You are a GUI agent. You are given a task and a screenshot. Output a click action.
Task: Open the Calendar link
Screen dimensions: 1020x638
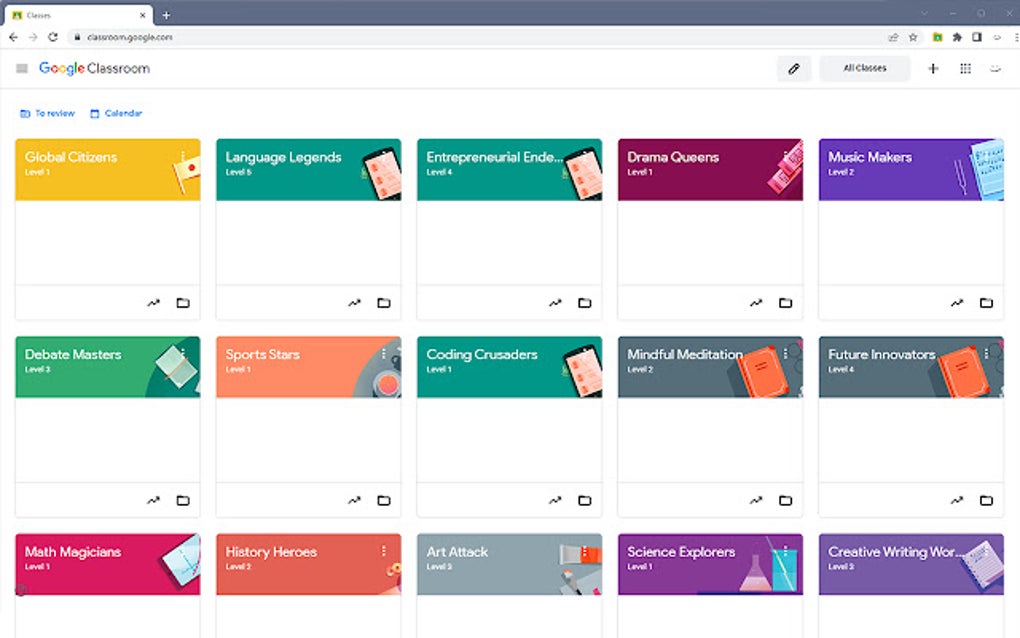(116, 113)
